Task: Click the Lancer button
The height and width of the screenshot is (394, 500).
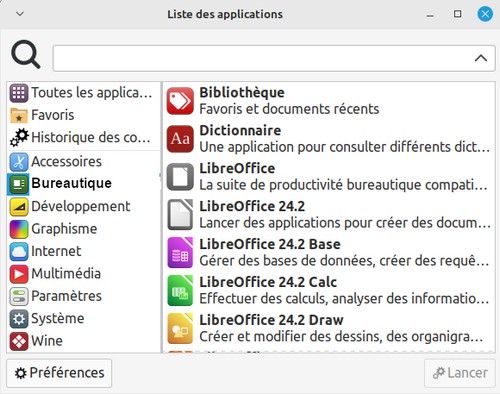Action: click(x=460, y=373)
